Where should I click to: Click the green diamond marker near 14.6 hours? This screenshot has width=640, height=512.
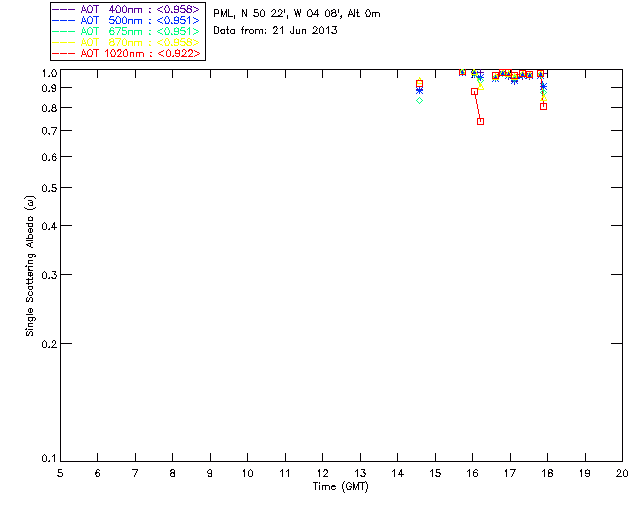[x=419, y=100]
